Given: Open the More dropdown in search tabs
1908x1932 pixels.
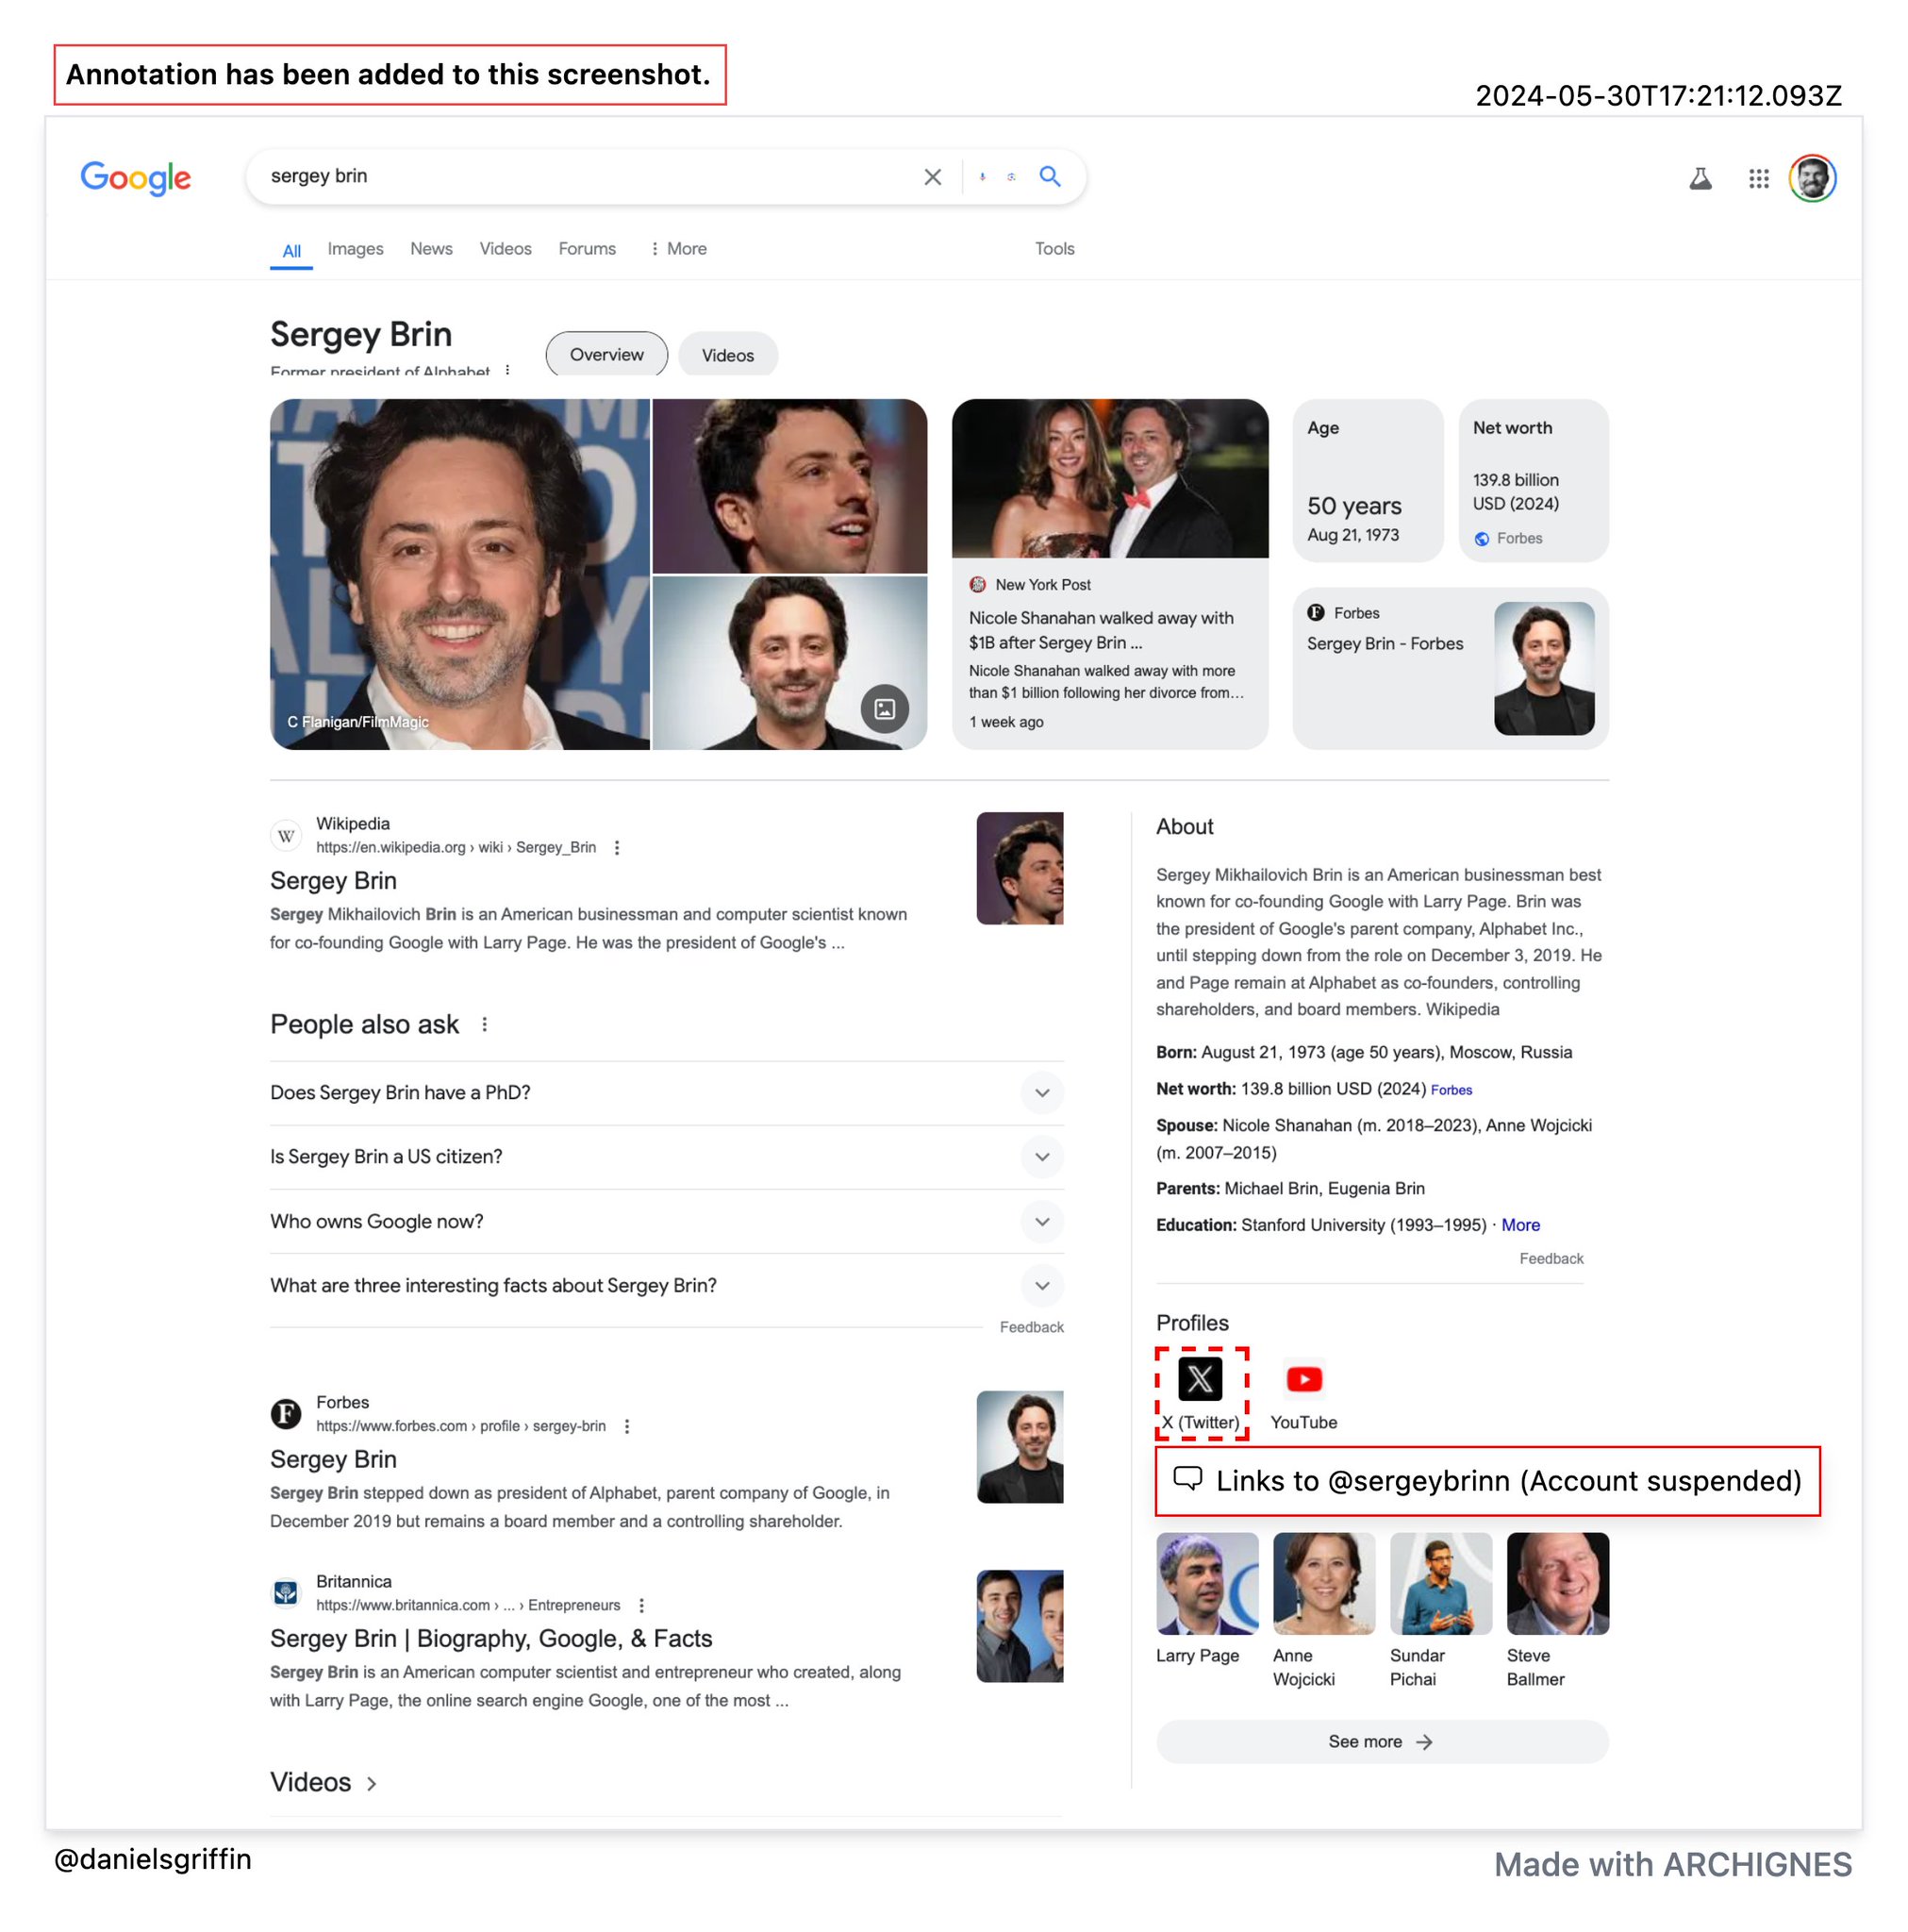Looking at the screenshot, I should 678,248.
